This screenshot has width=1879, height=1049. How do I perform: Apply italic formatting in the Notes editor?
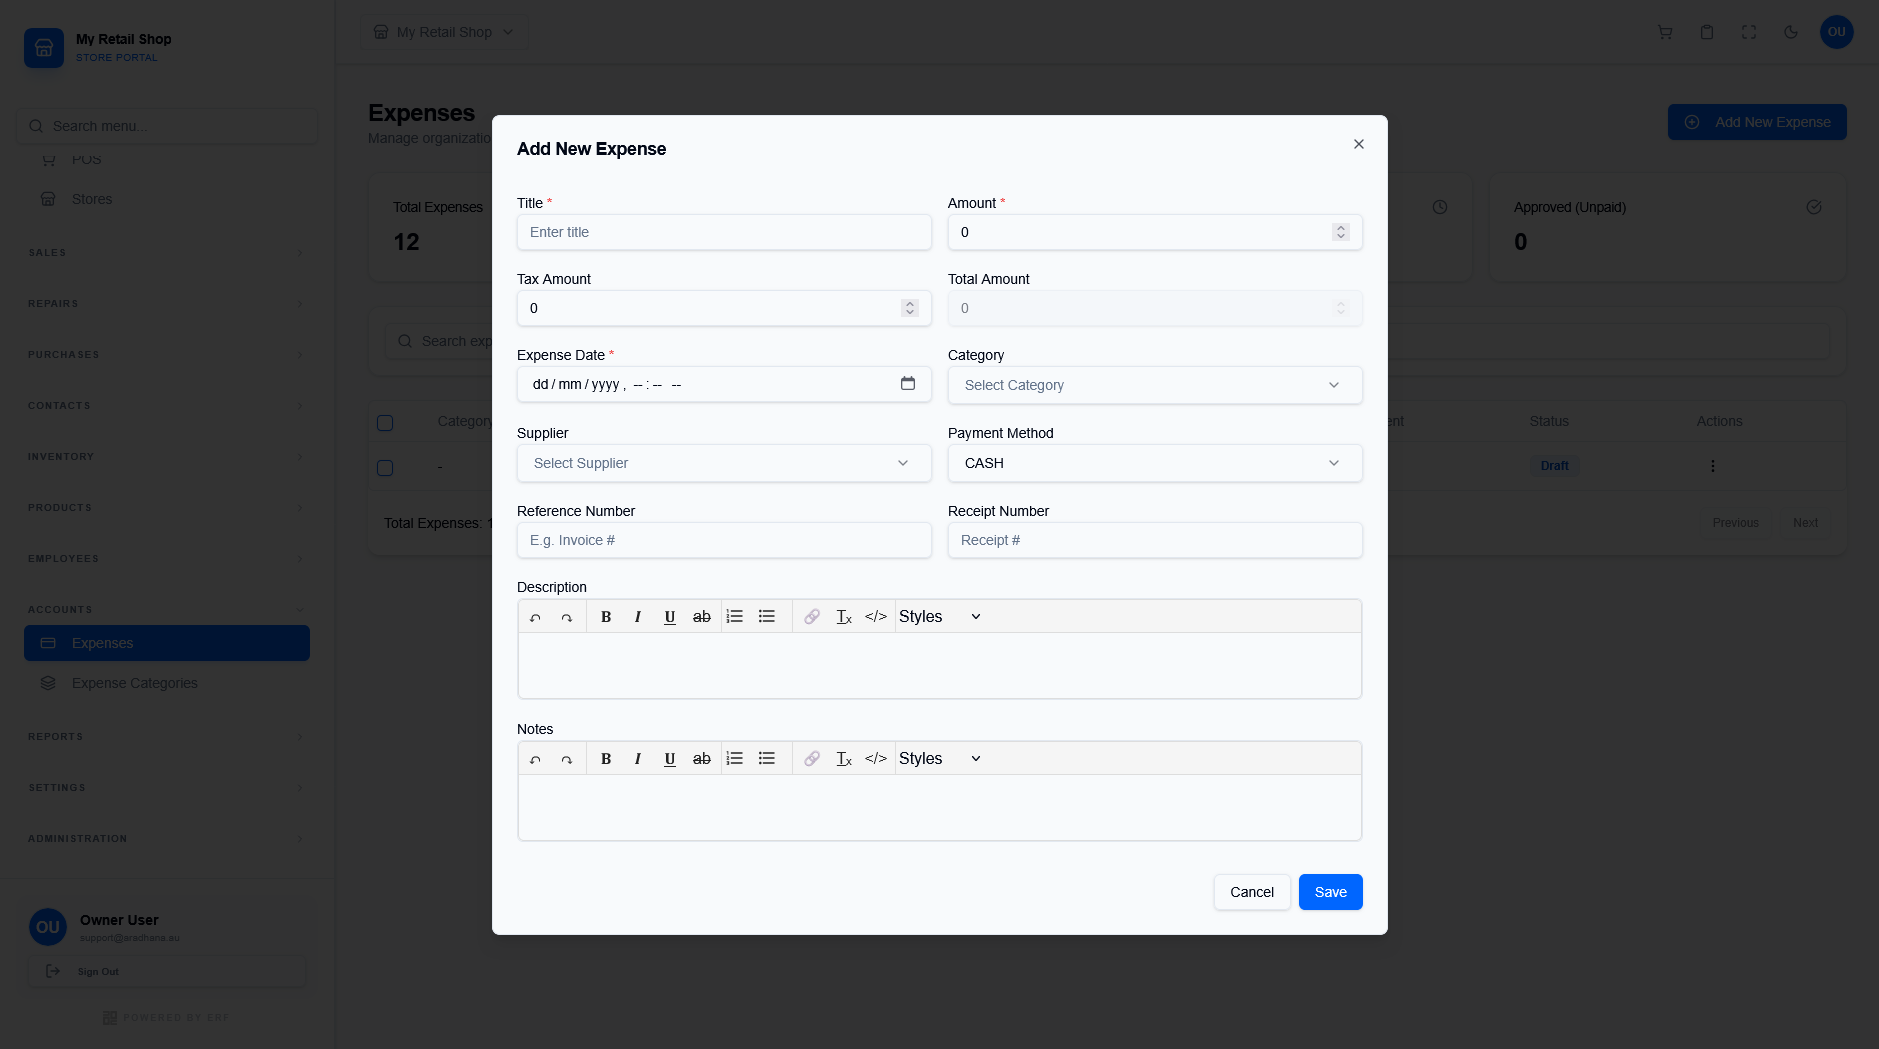pyautogui.click(x=637, y=758)
